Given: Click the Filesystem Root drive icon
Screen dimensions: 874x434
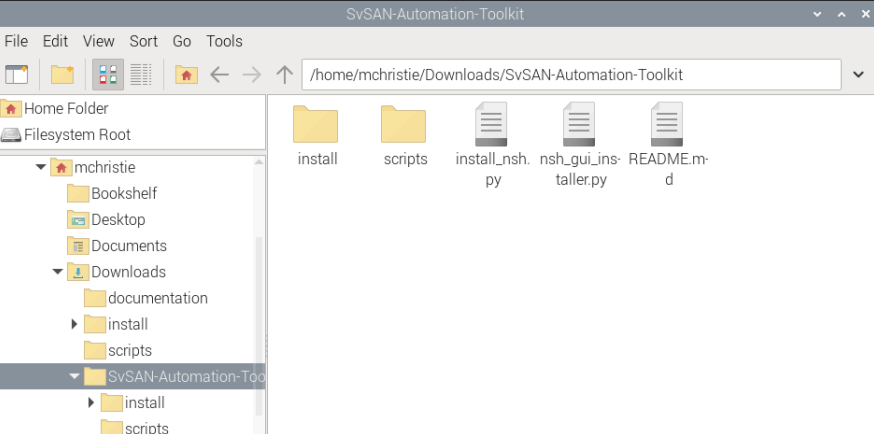Looking at the screenshot, I should coord(11,135).
